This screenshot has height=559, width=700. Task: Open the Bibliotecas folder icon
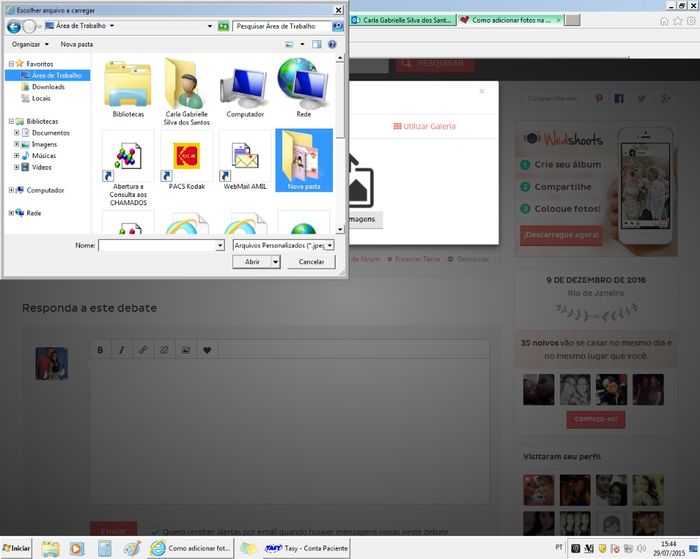[128, 89]
